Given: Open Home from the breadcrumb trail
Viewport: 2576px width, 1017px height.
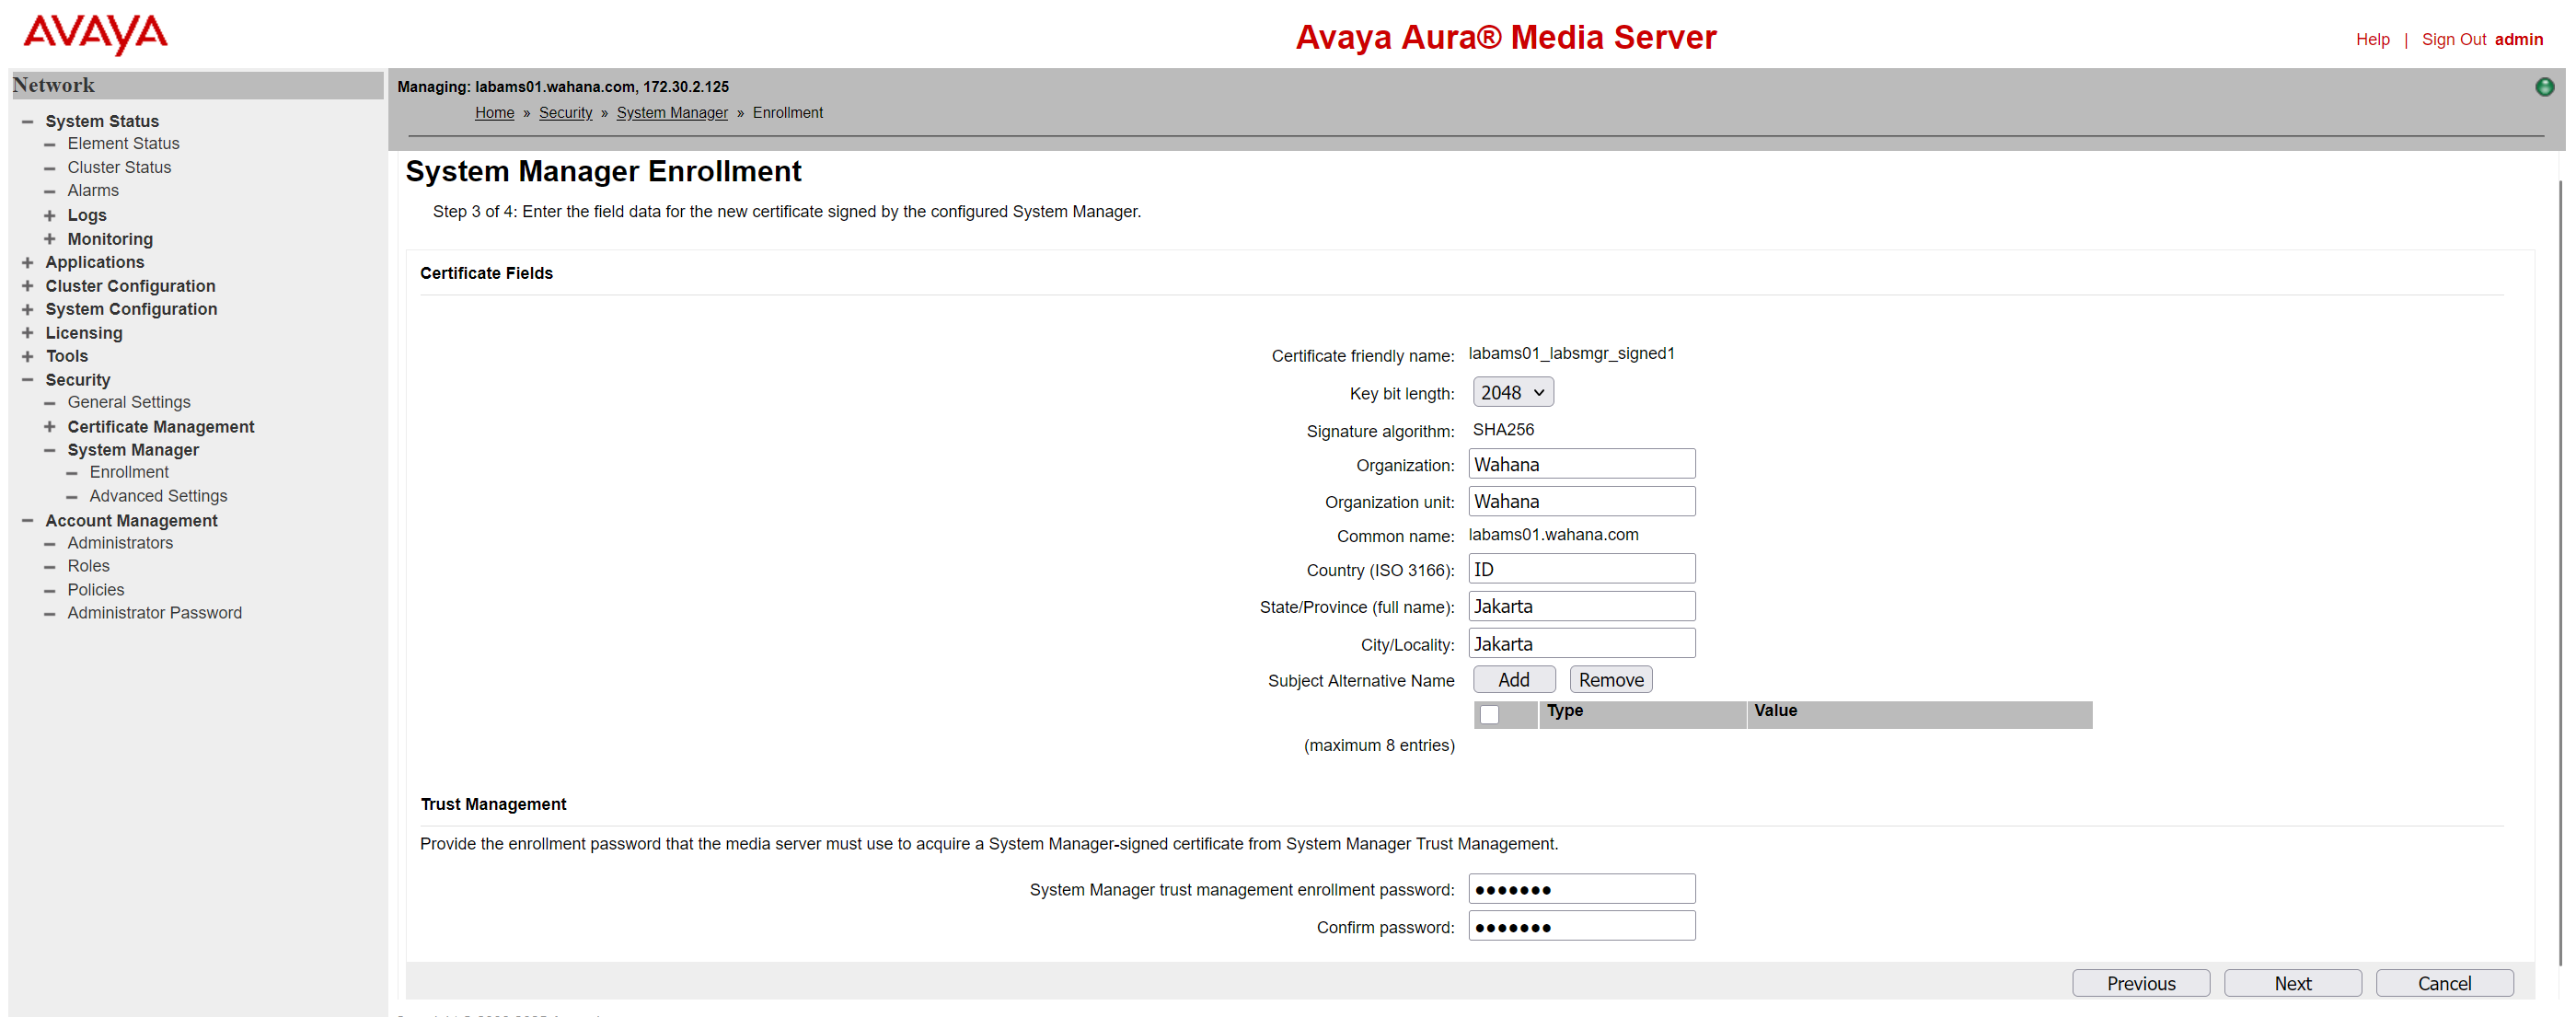Looking at the screenshot, I should point(494,112).
